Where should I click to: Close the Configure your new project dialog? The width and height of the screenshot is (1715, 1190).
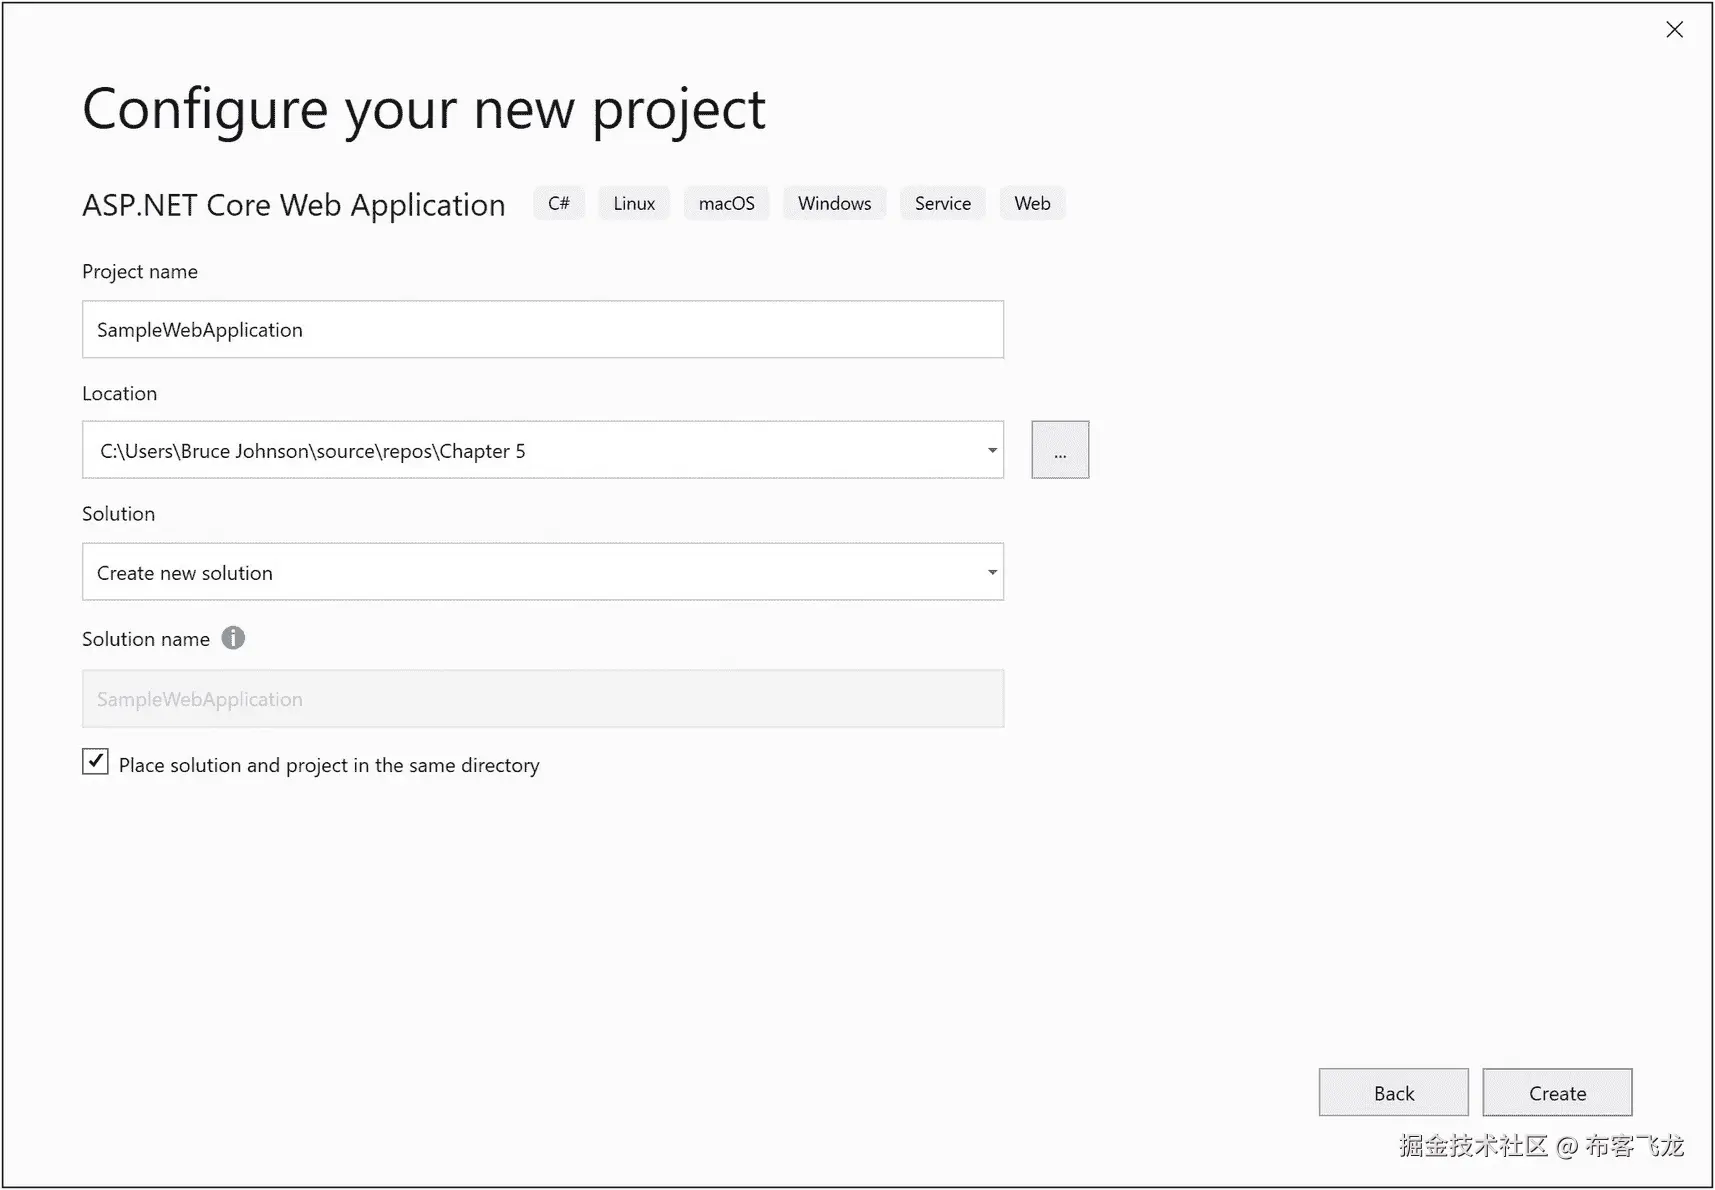tap(1674, 30)
